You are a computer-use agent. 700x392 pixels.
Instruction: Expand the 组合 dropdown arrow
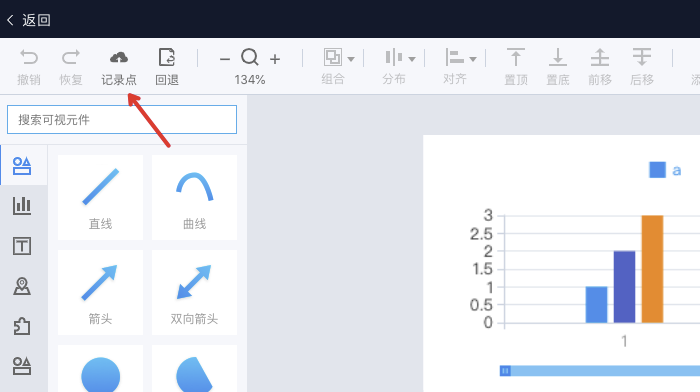351,59
